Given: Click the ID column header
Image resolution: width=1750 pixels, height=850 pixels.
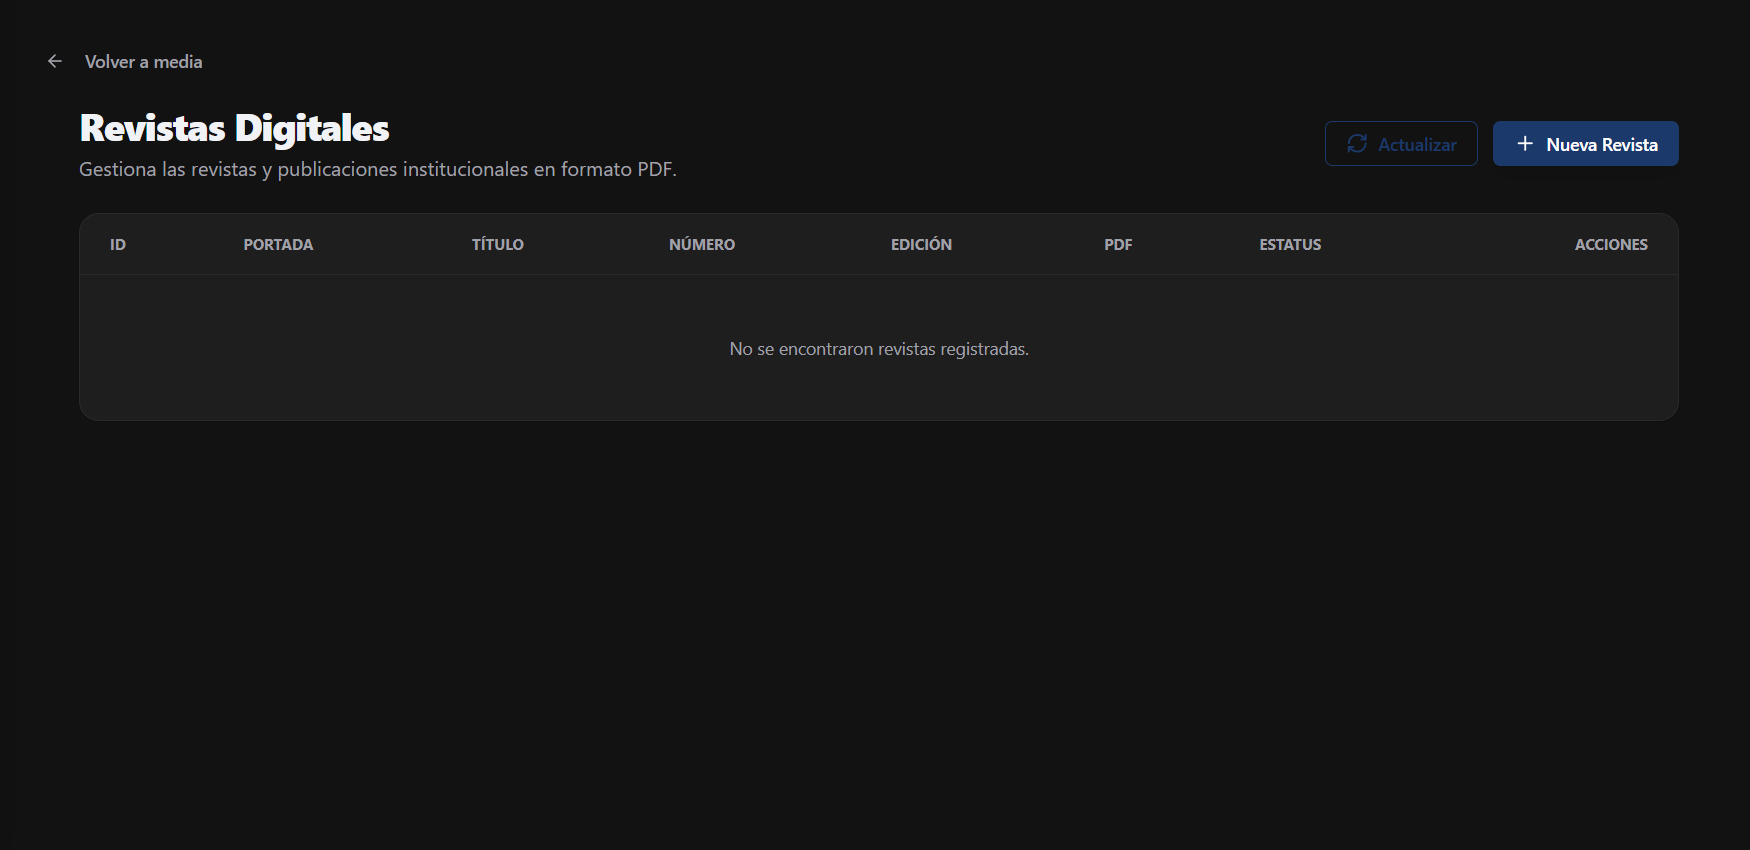Looking at the screenshot, I should point(118,245).
